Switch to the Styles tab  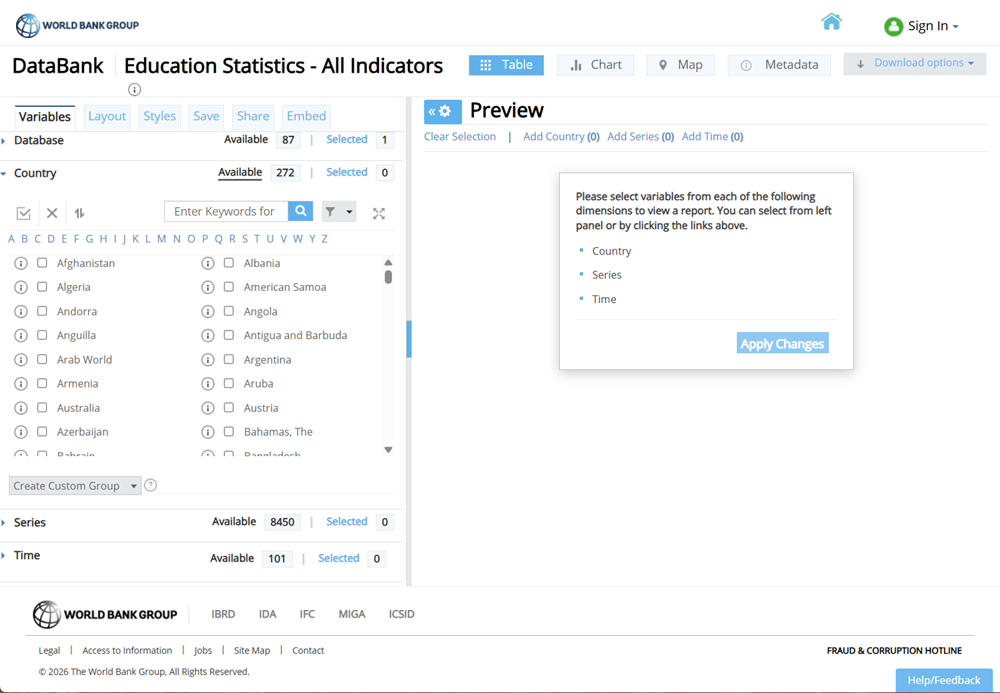click(159, 116)
